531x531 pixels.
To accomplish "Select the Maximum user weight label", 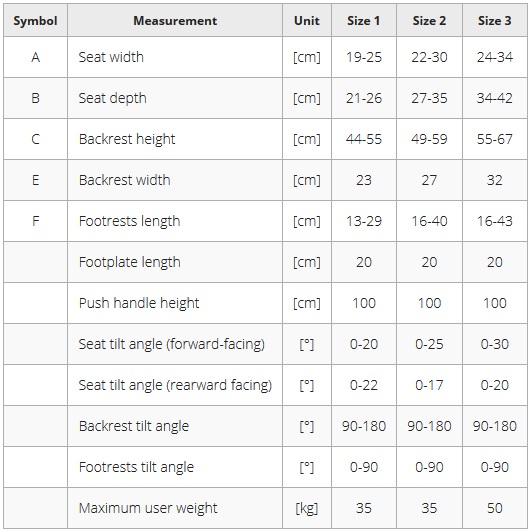I will 148,508.
